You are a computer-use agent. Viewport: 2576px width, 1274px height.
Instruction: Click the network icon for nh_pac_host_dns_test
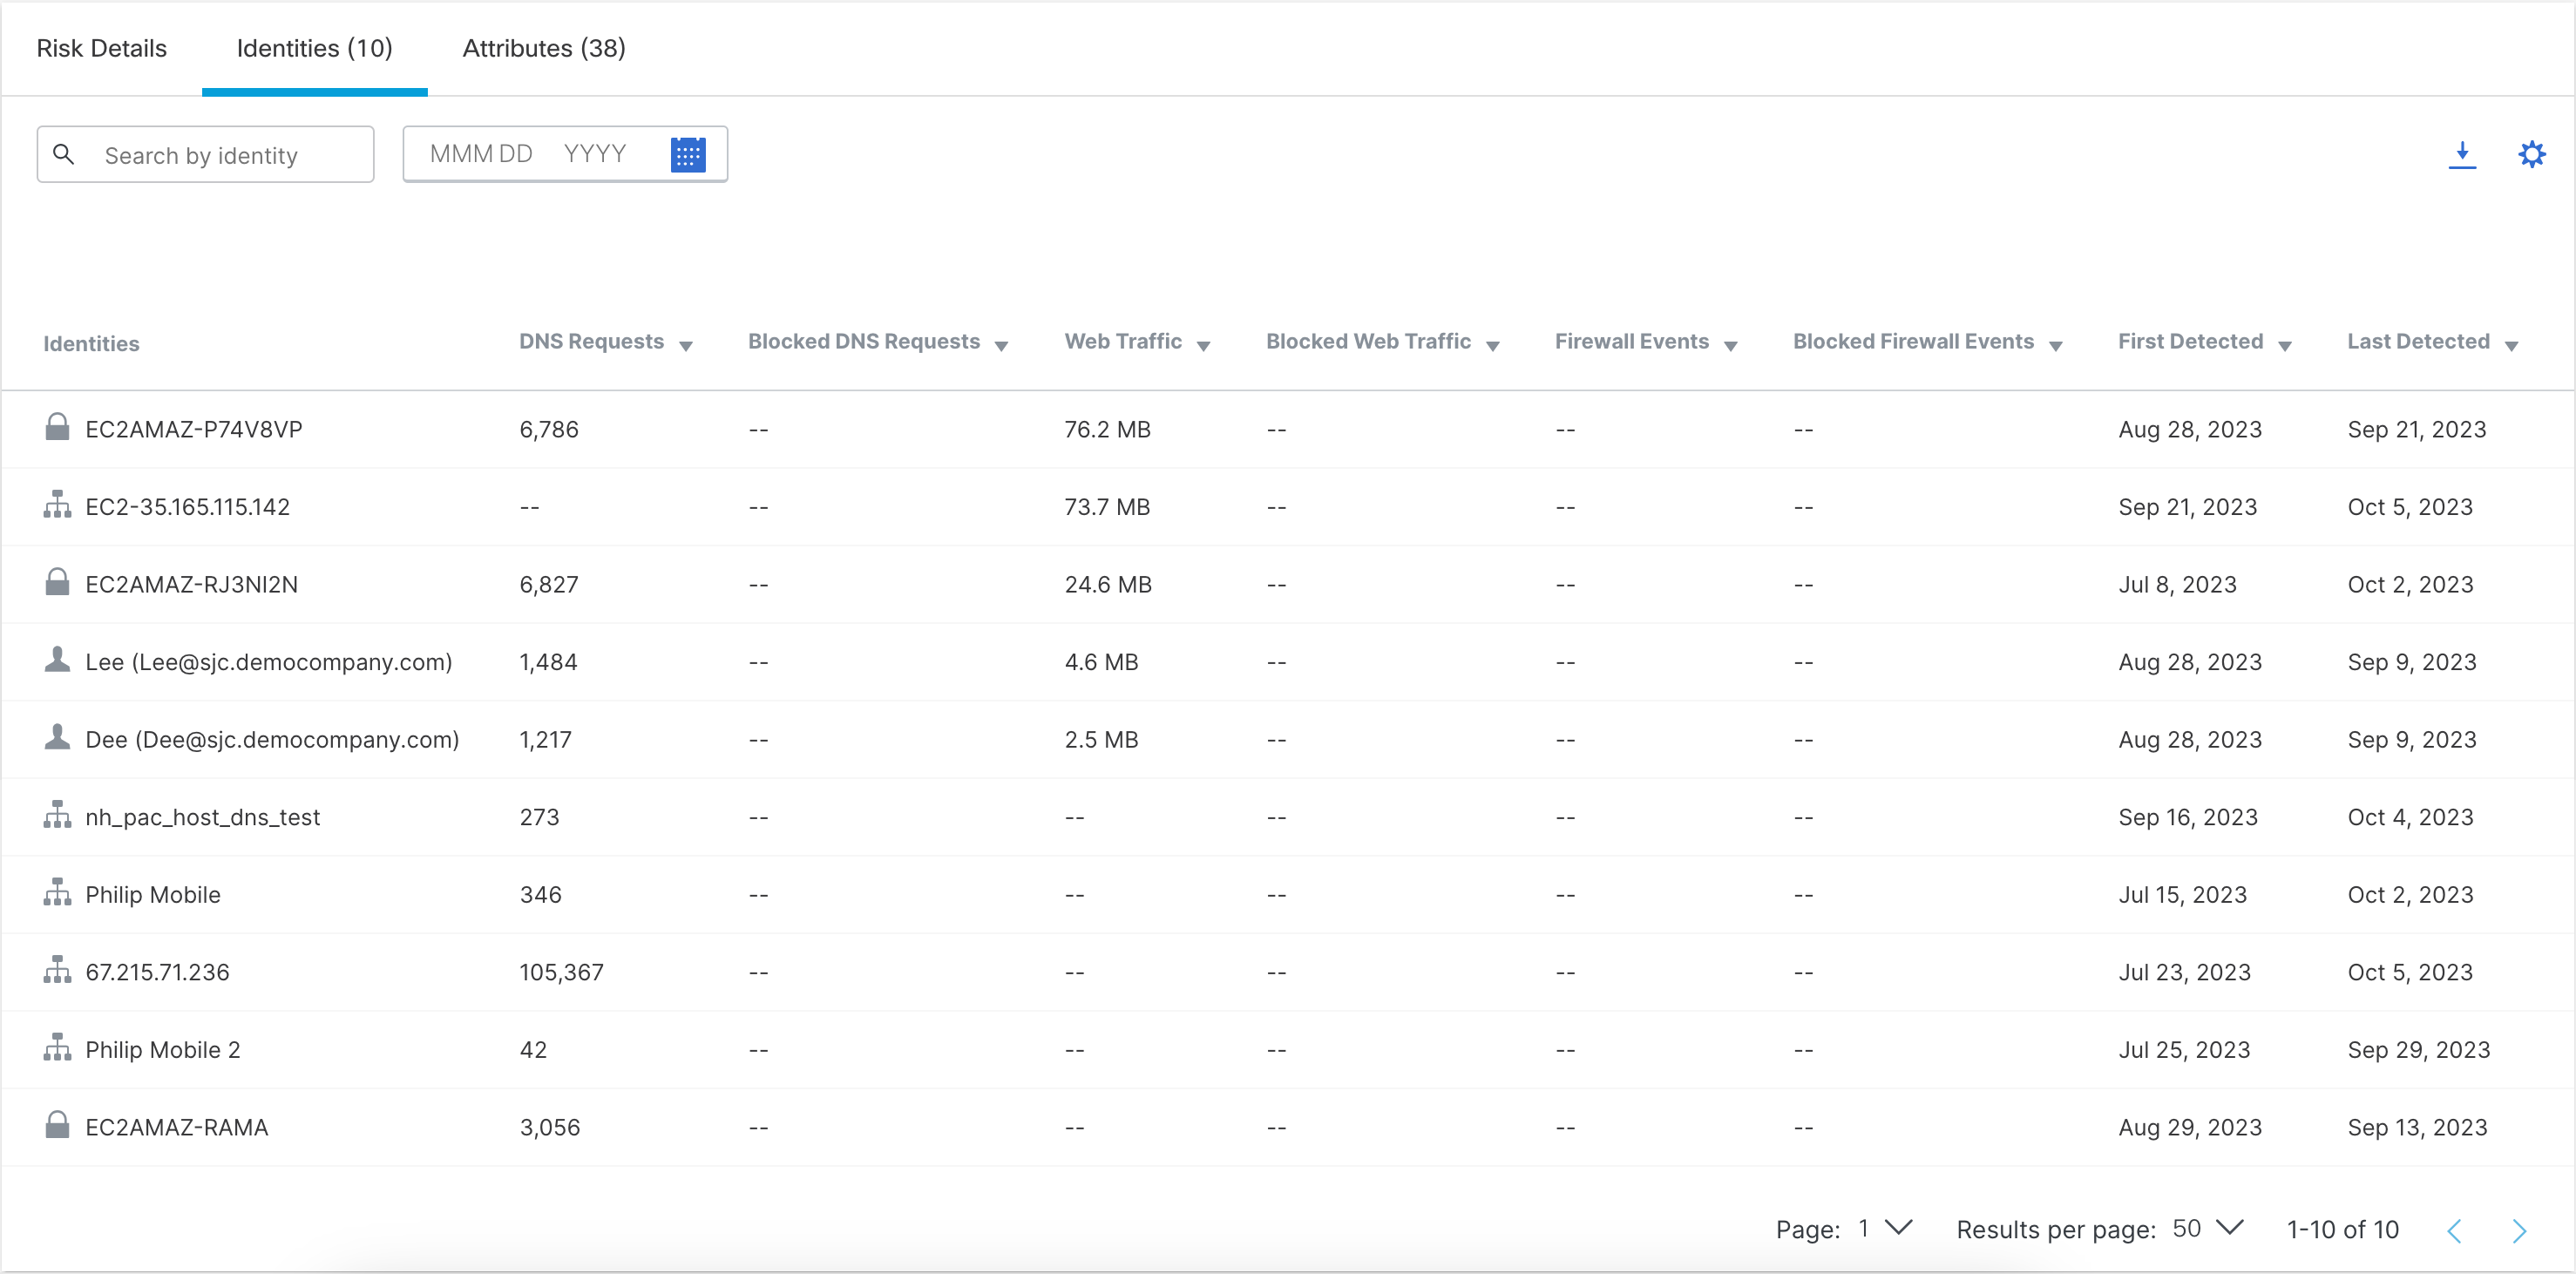[x=58, y=815]
